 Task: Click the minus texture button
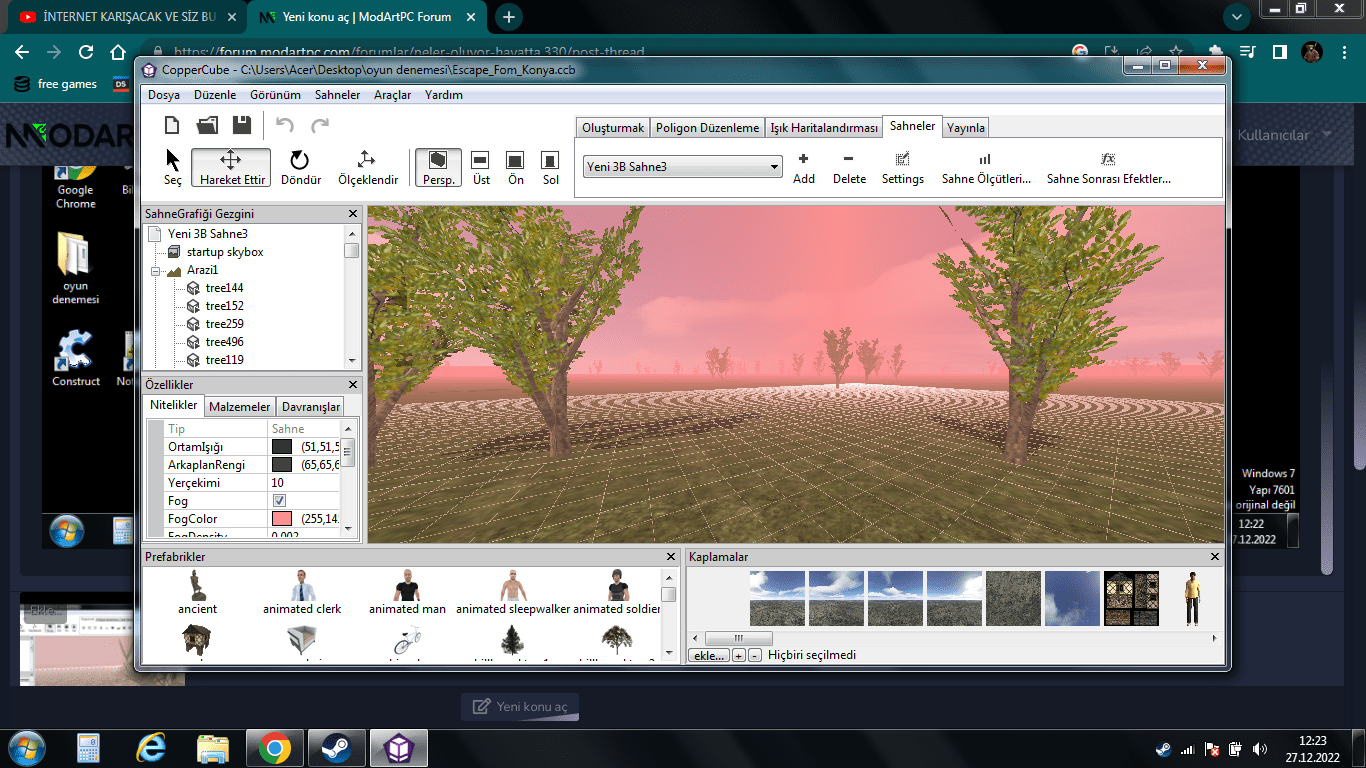754,656
